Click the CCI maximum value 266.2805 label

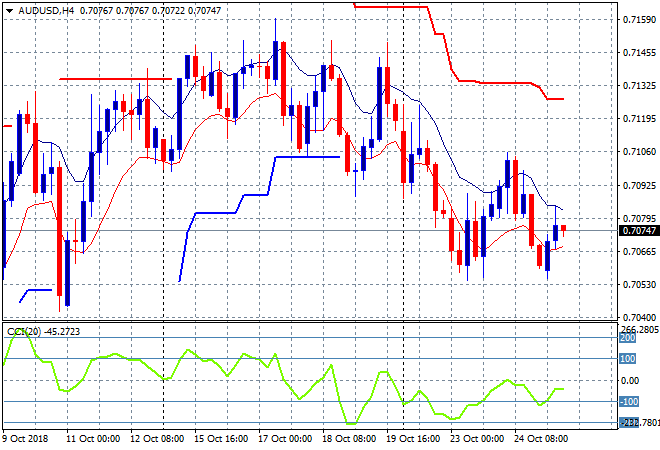(x=640, y=329)
